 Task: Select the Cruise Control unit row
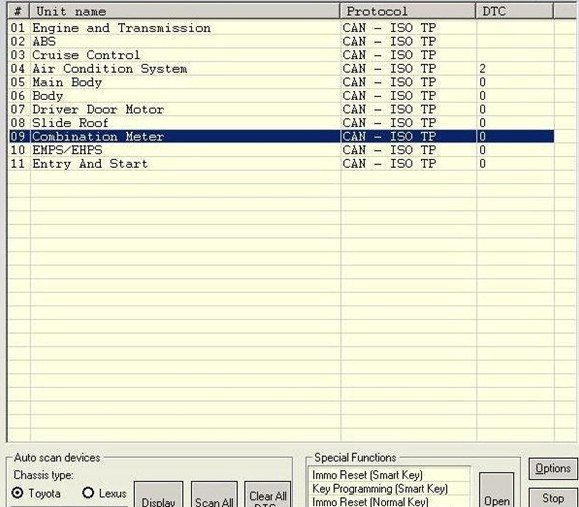point(281,55)
